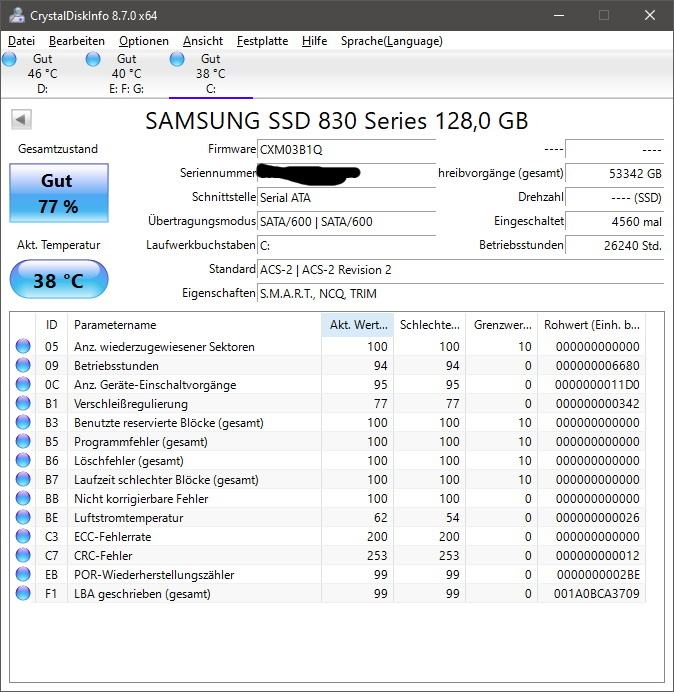Viewport: 674px width, 692px height.
Task: Click the Schnittstelle field Serial ATA
Action: click(x=346, y=197)
